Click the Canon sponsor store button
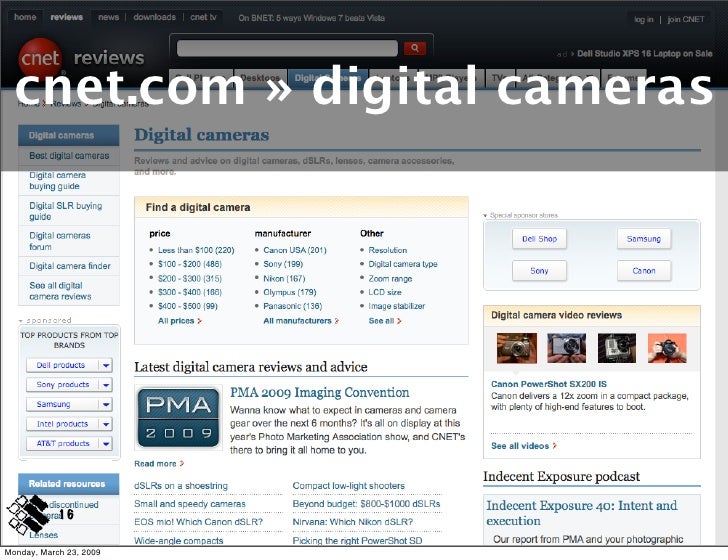Screen dimensions: 728x560 pyautogui.click(x=644, y=271)
